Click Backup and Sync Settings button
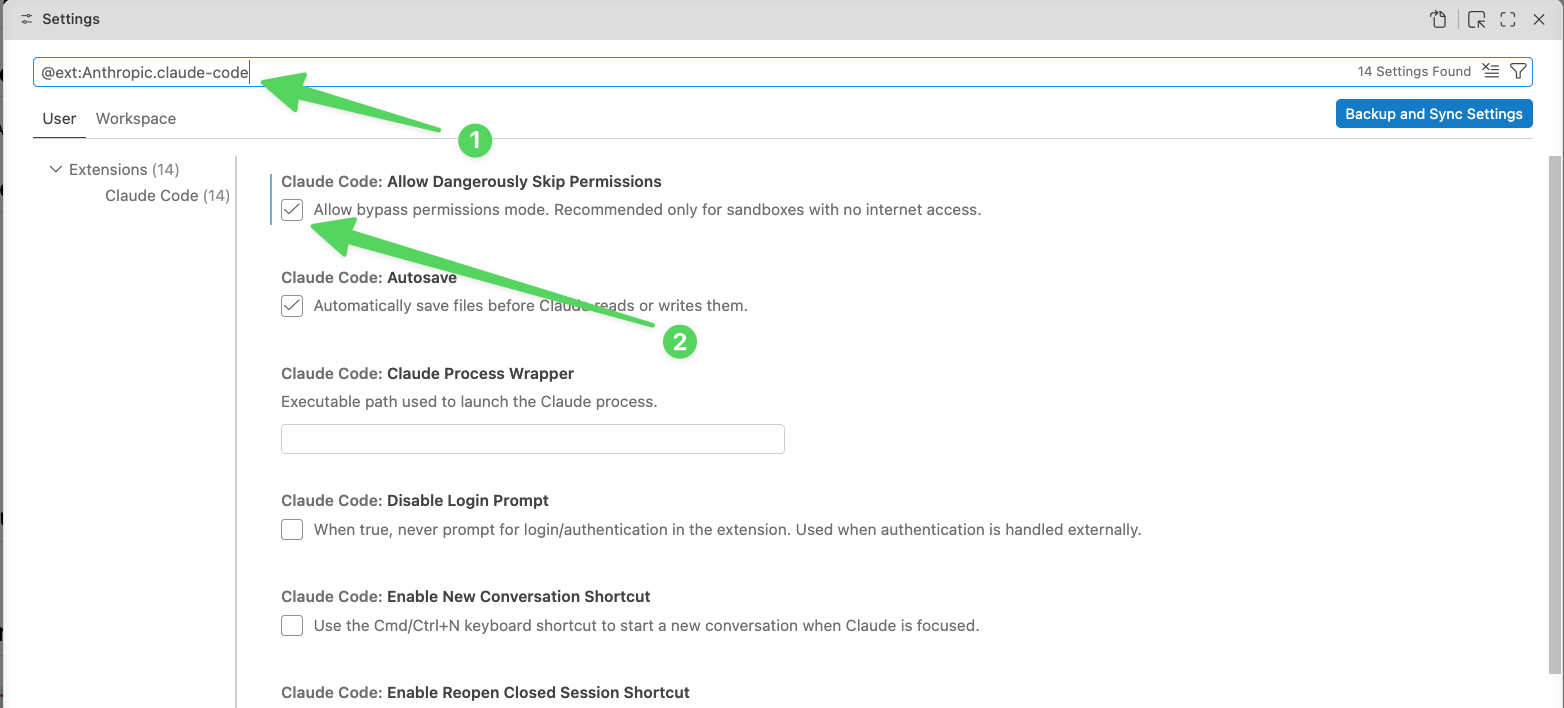This screenshot has width=1564, height=708. click(x=1434, y=114)
